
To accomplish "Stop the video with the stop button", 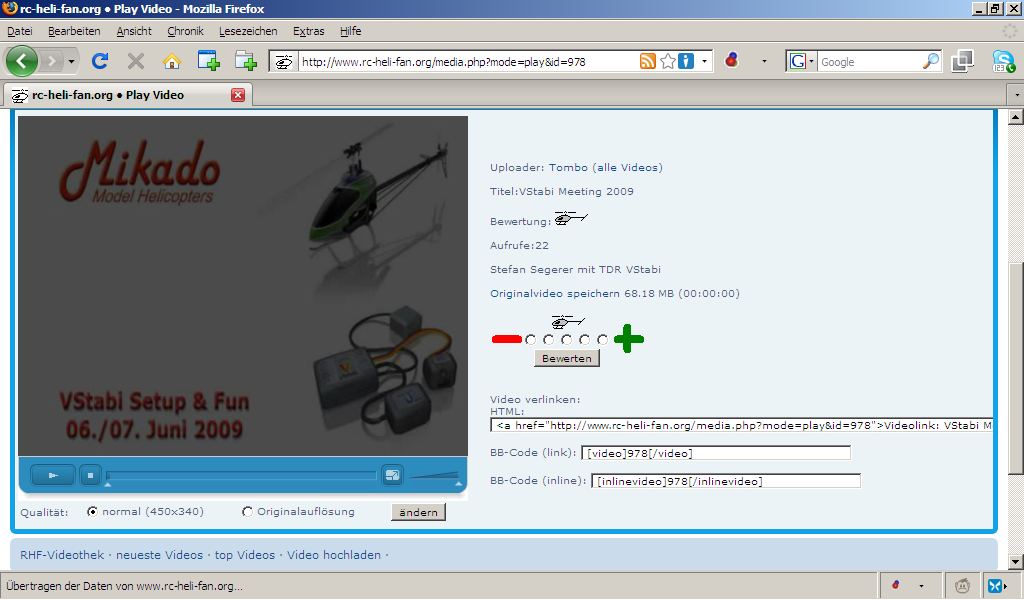I will click(90, 475).
